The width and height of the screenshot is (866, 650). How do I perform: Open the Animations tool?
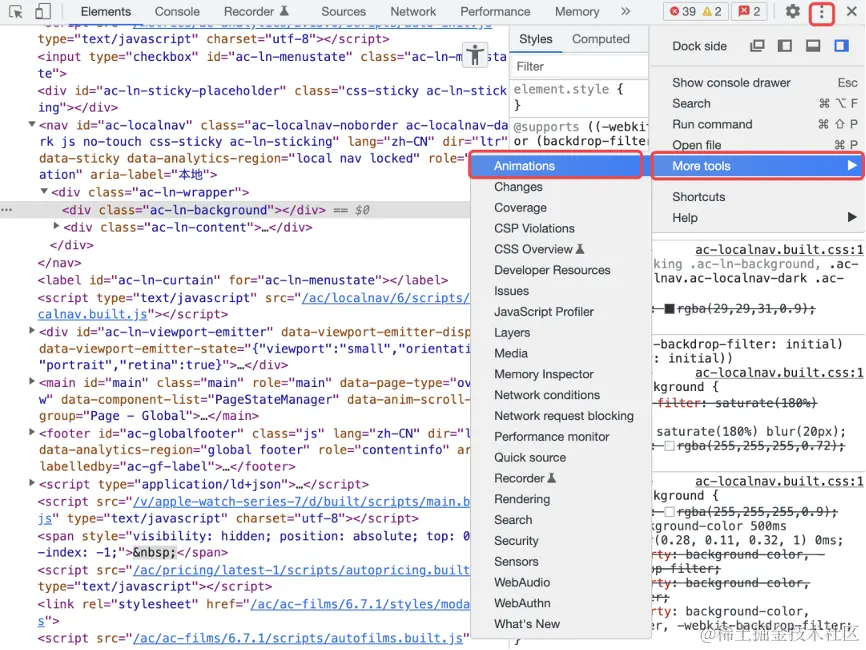click(x=556, y=166)
